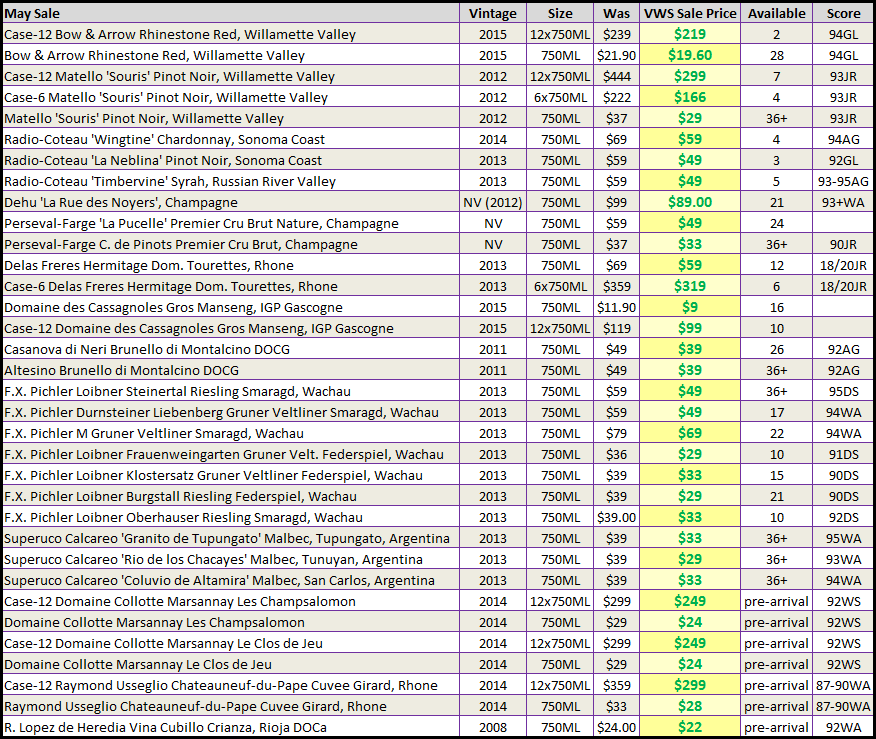Click 'Case-12 Bow & Arrow Rhinestone Red' row name
876x739 pixels.
tap(231, 35)
